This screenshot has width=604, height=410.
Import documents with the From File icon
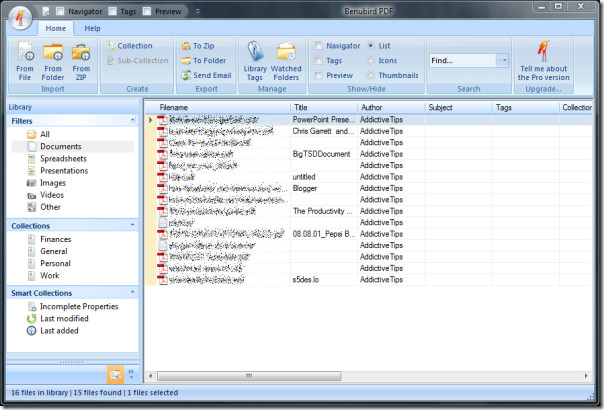[25, 61]
